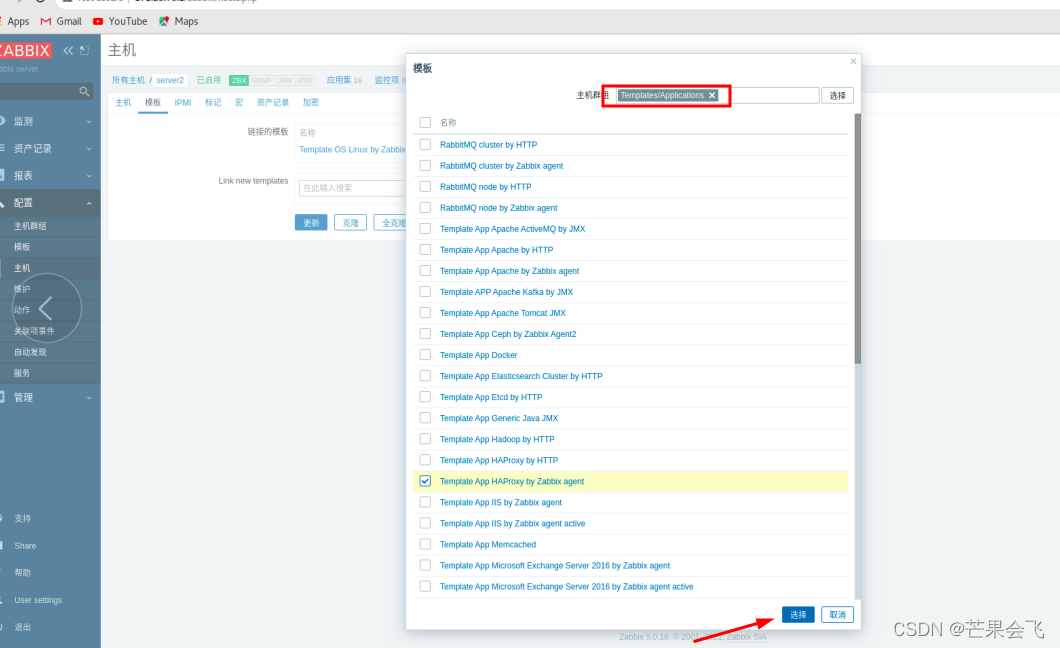The width and height of the screenshot is (1060, 648).
Task: Click the dialog's vertical scrollbar
Action: [858, 239]
